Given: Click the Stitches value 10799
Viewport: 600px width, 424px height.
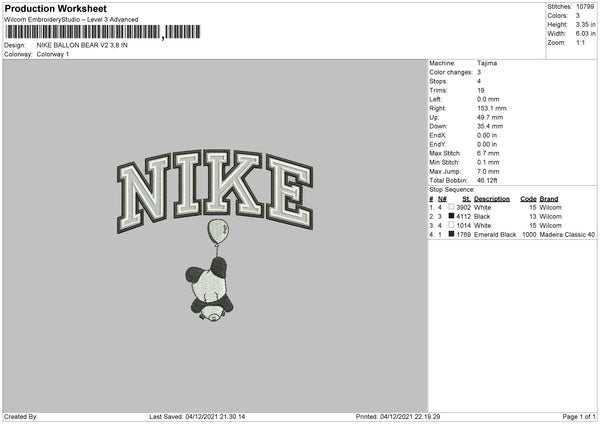Looking at the screenshot, I should (585, 7).
